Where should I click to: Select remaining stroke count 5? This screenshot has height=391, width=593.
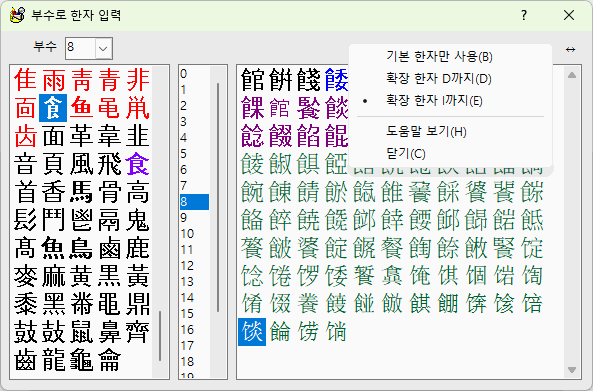coord(194,154)
